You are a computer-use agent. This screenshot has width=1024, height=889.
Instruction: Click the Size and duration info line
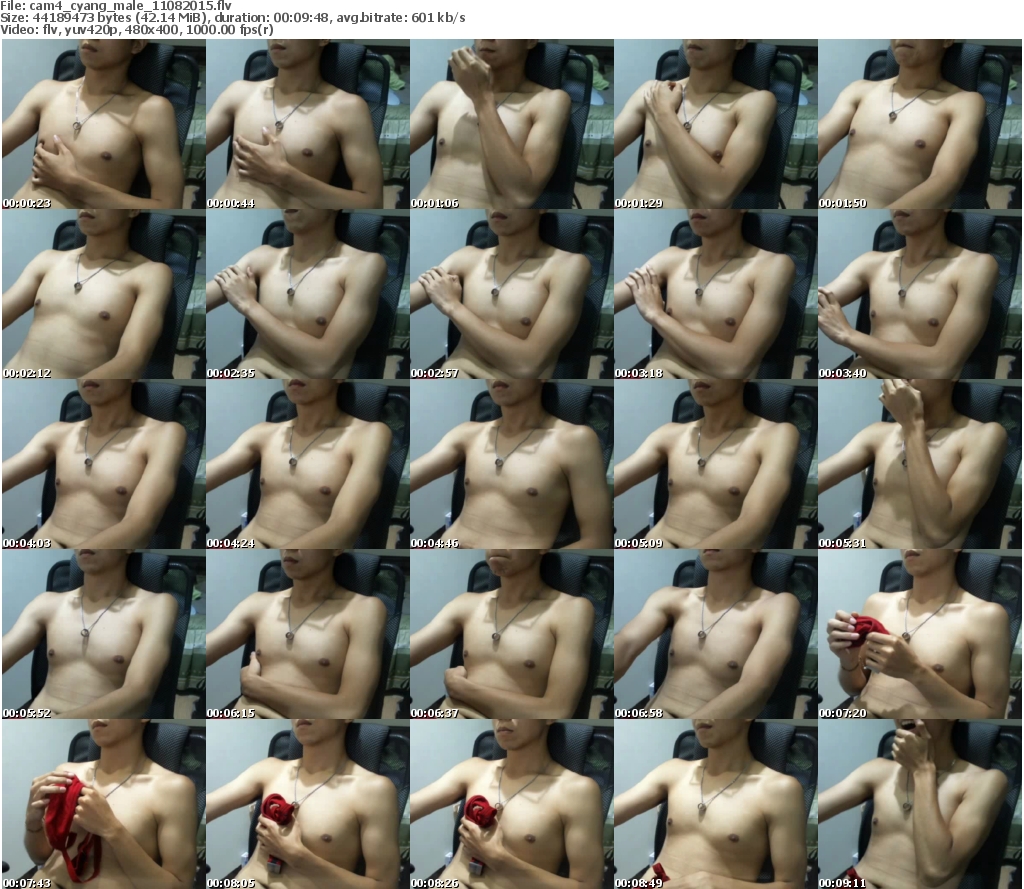232,18
